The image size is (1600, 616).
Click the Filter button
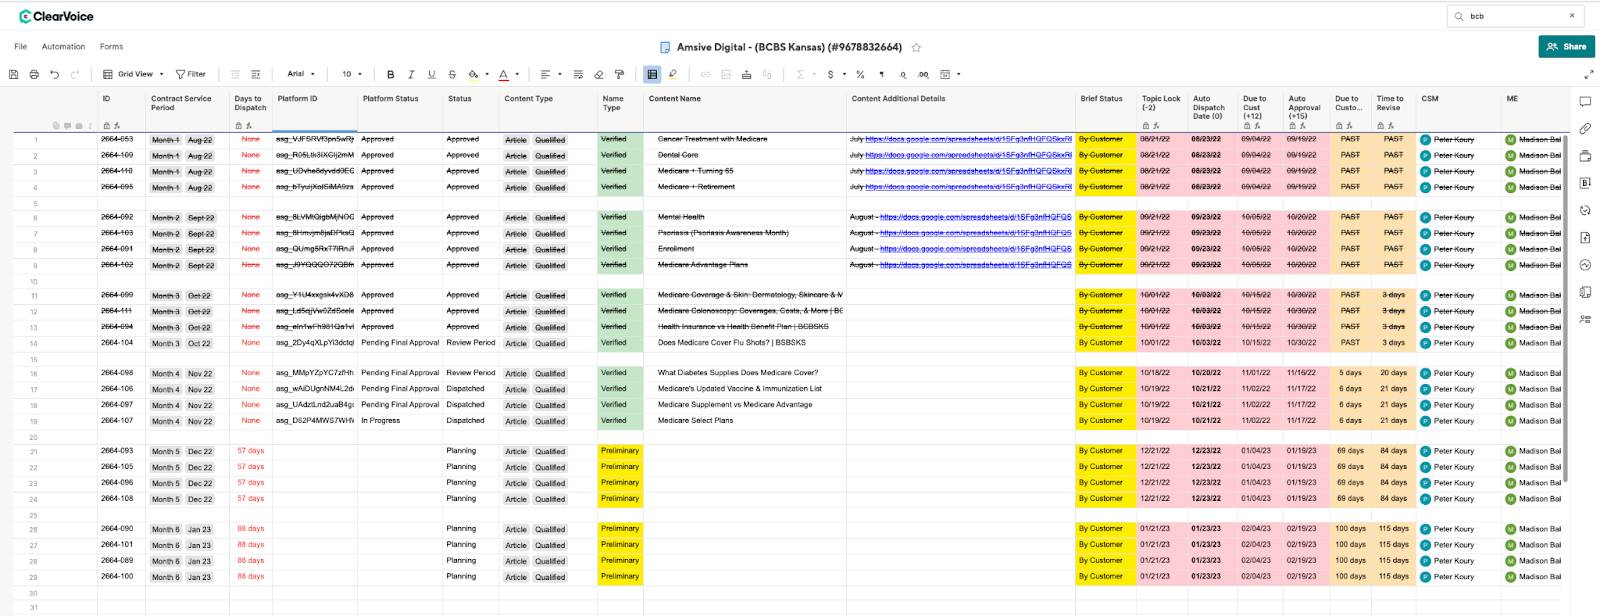tap(191, 74)
